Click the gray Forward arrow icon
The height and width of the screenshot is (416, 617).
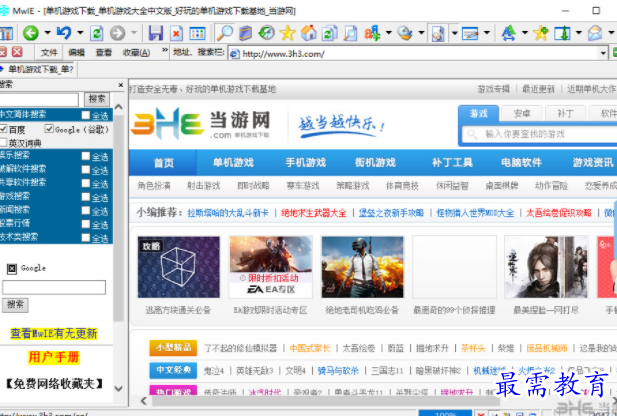coord(117,33)
